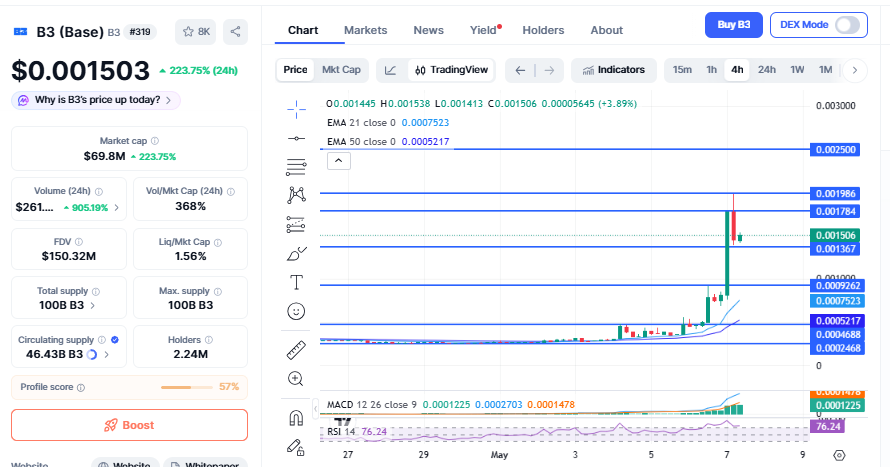Set interval to 15m
The width and height of the screenshot is (890, 467).
682,70
